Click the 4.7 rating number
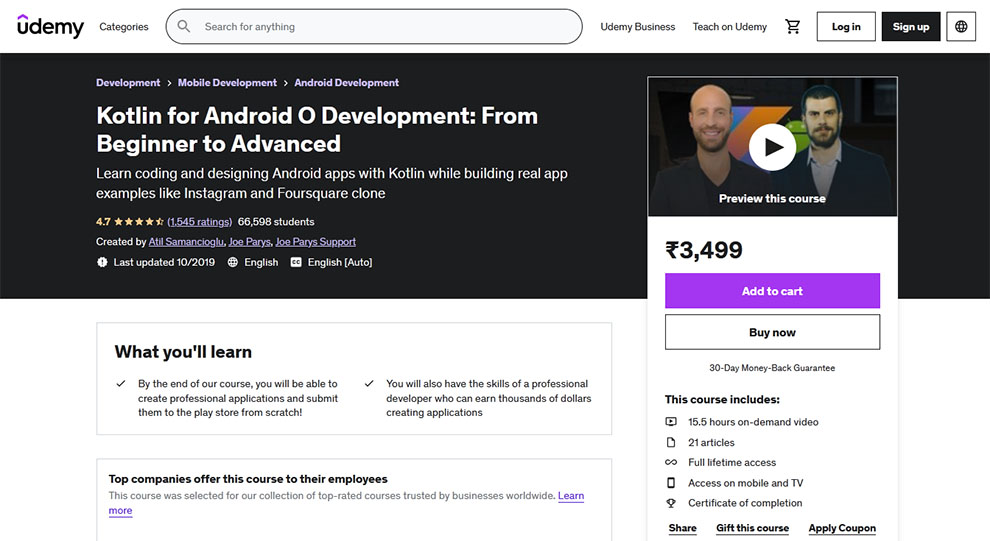This screenshot has height=541, width=990. pos(103,222)
